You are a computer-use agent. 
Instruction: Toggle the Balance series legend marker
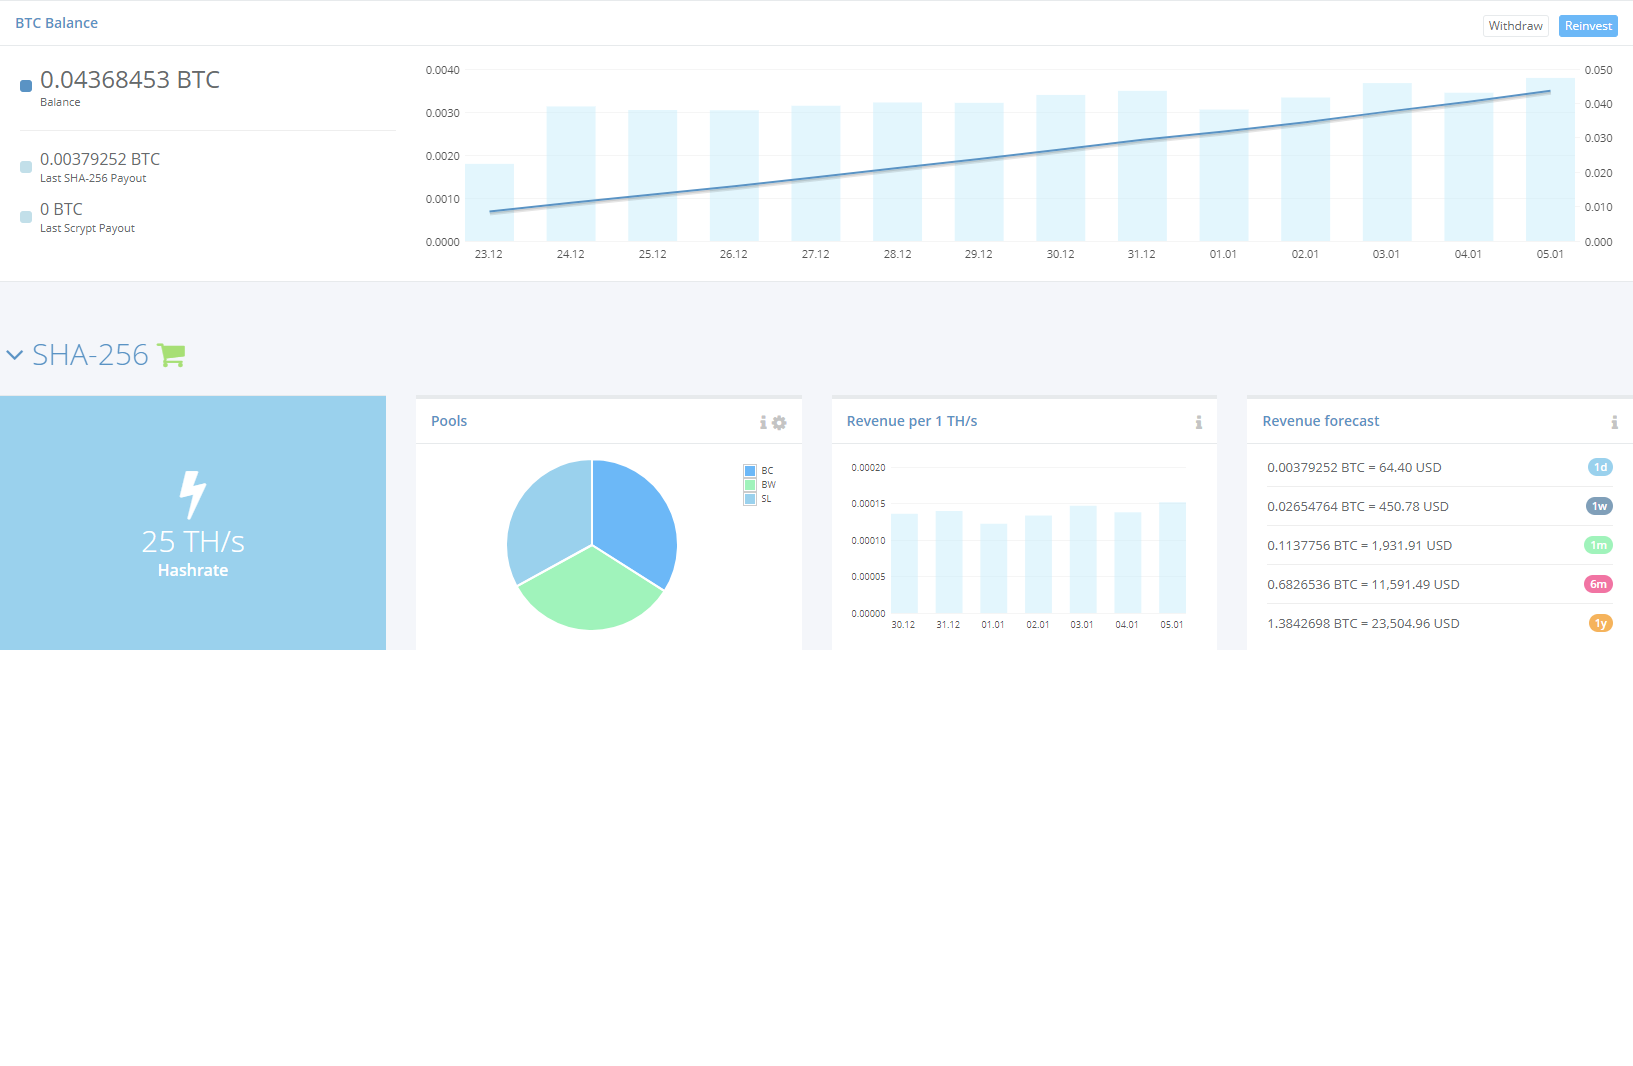coord(26,86)
